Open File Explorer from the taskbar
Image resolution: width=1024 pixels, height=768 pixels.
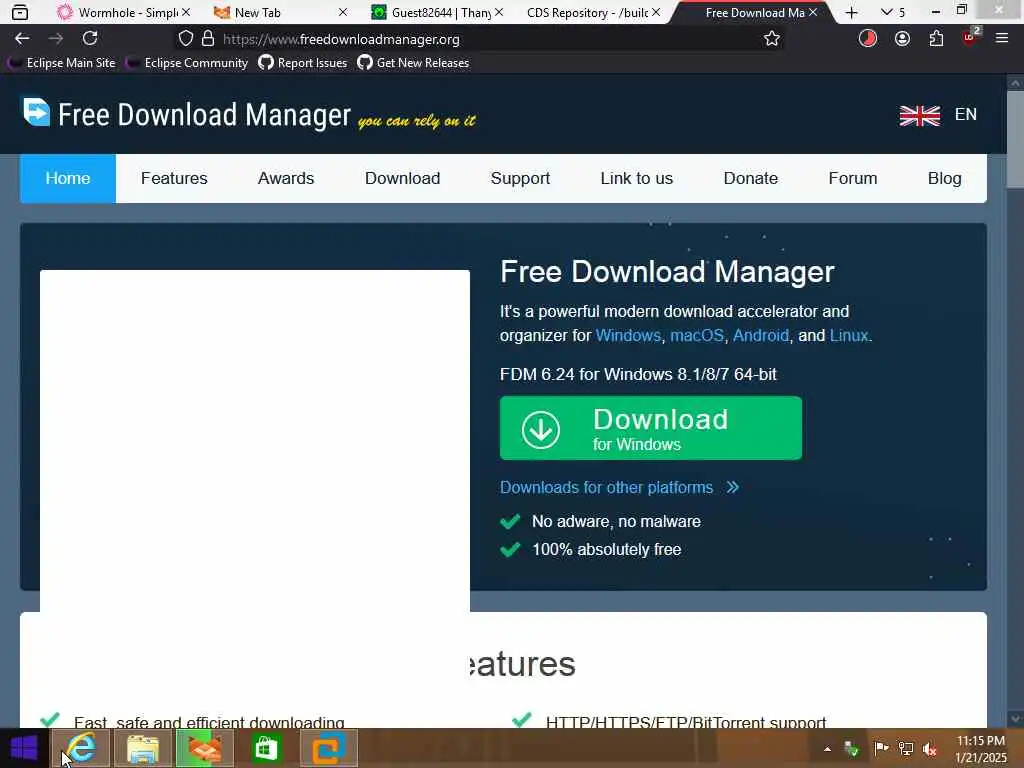(x=143, y=748)
